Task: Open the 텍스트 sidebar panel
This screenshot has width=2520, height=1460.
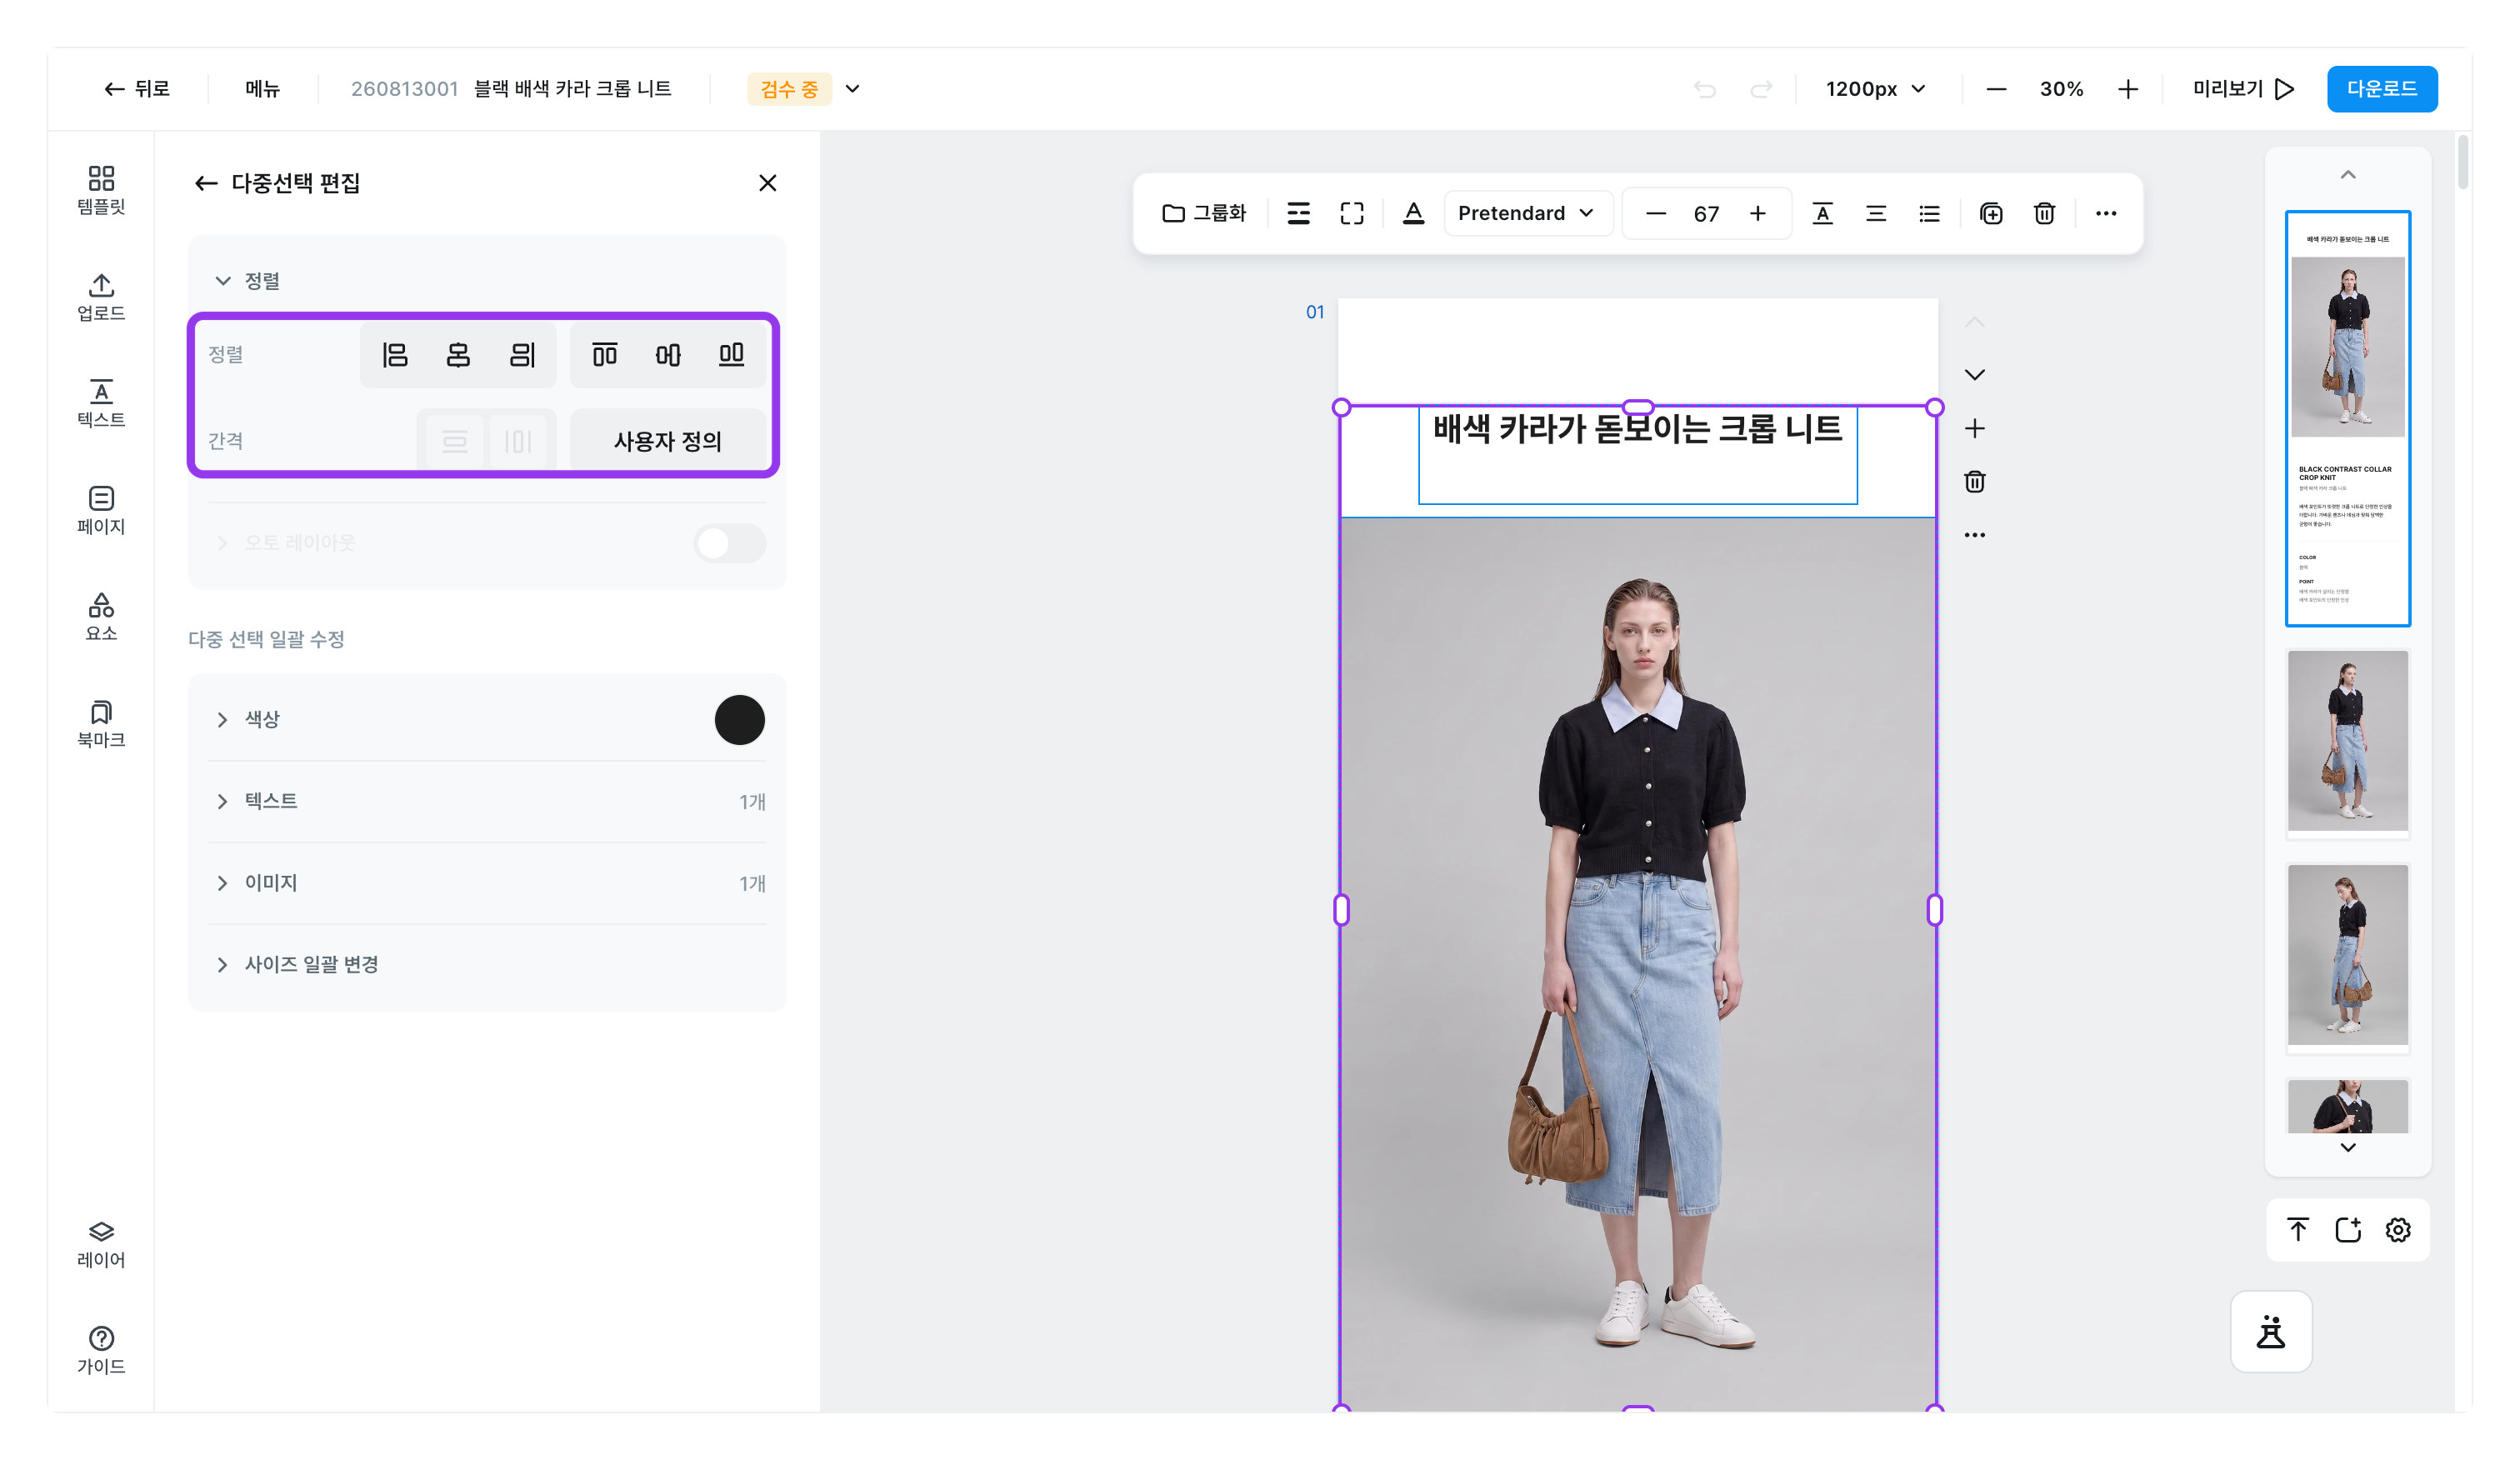Action: coord(101,403)
